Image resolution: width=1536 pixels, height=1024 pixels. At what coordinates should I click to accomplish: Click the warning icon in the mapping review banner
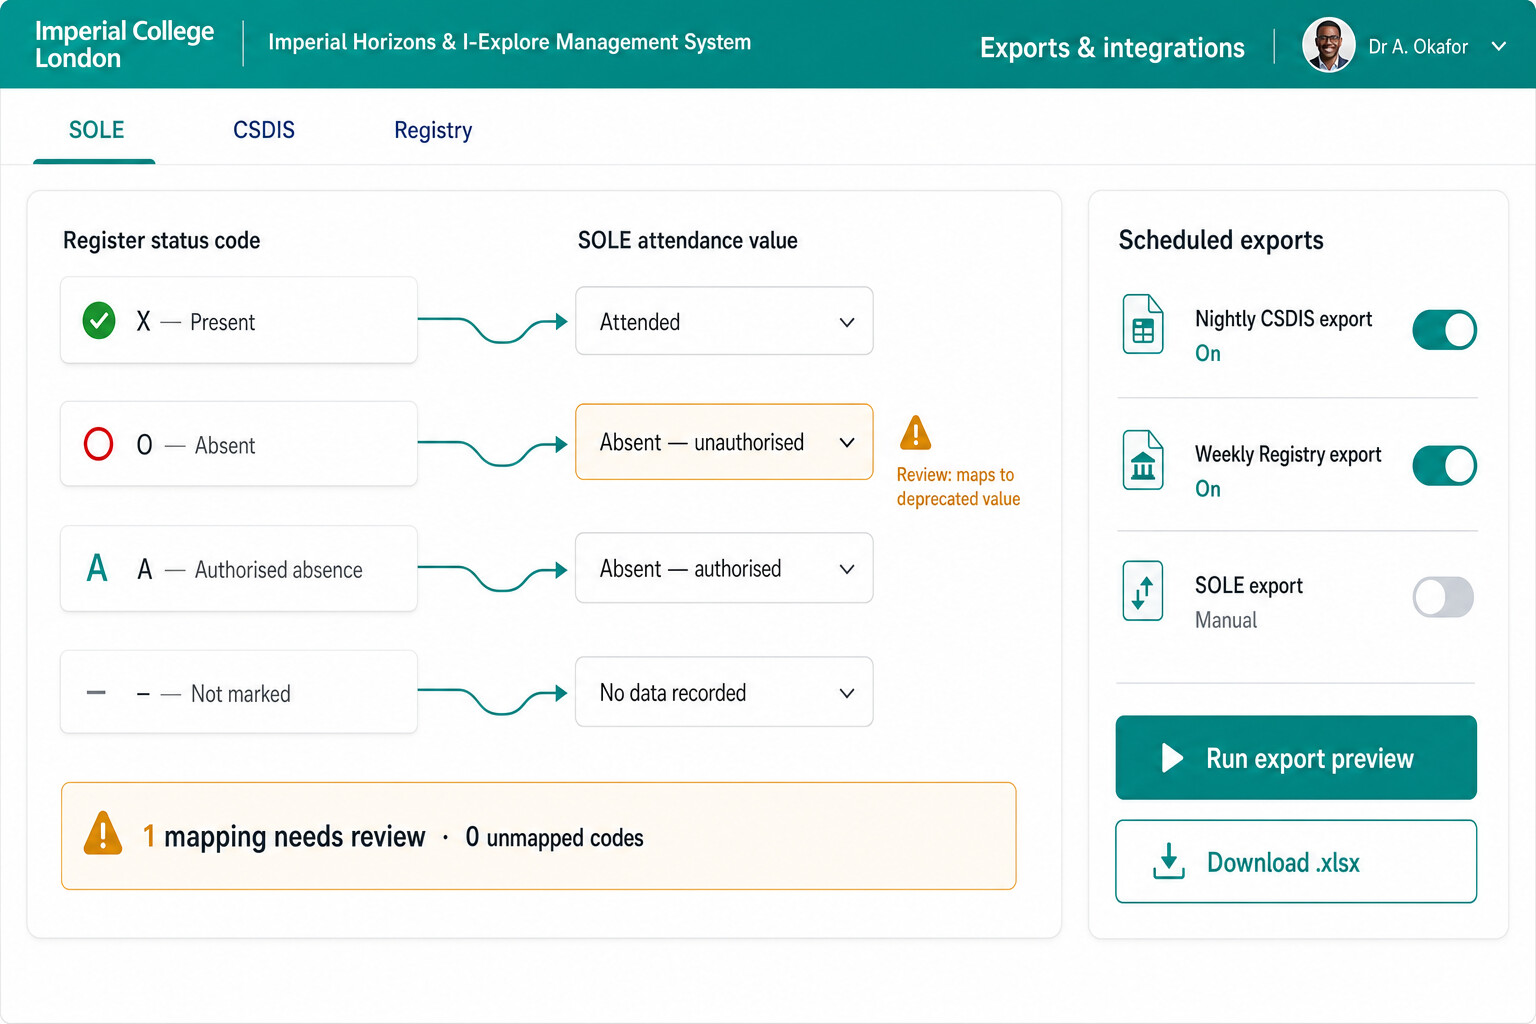(103, 834)
